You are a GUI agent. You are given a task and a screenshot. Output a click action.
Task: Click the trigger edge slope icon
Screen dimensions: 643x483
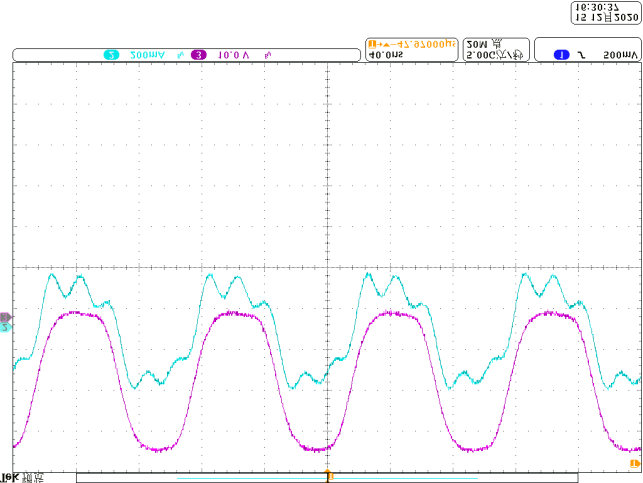583,55
